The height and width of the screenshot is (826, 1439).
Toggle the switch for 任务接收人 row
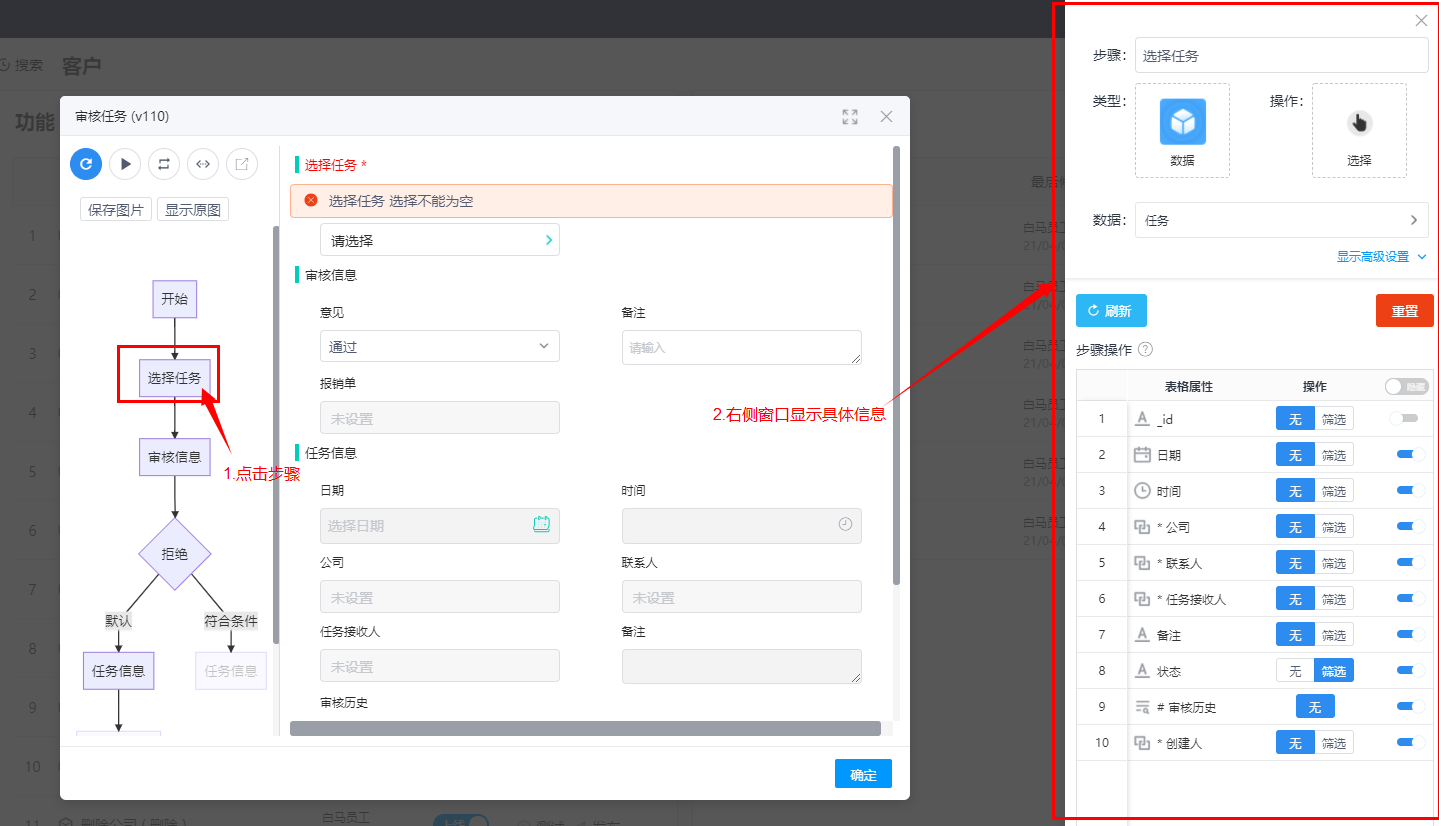point(1411,599)
